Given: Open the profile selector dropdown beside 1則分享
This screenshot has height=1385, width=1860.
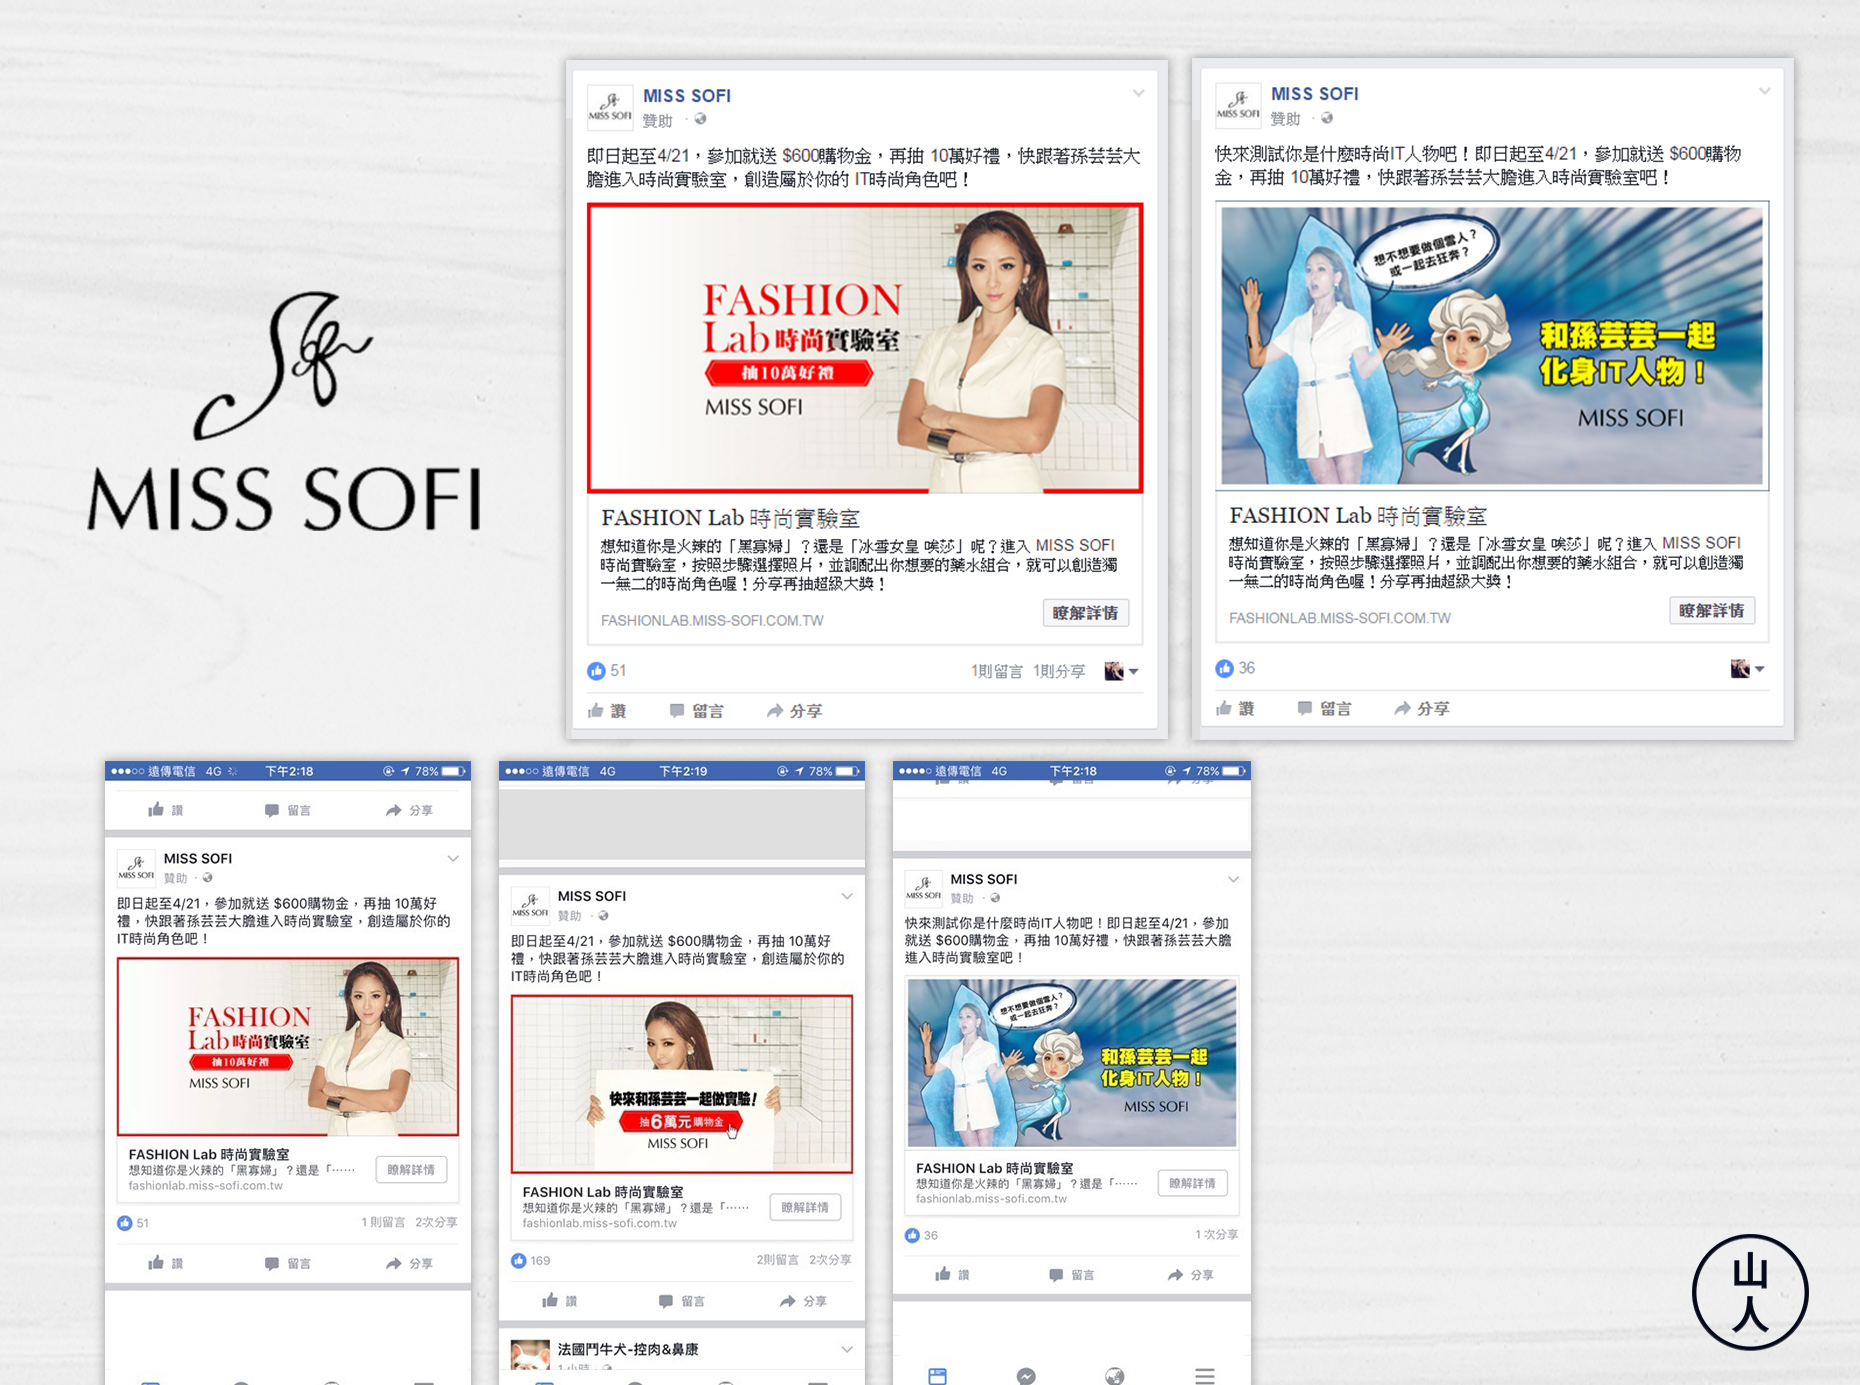Looking at the screenshot, I should (x=1121, y=671).
